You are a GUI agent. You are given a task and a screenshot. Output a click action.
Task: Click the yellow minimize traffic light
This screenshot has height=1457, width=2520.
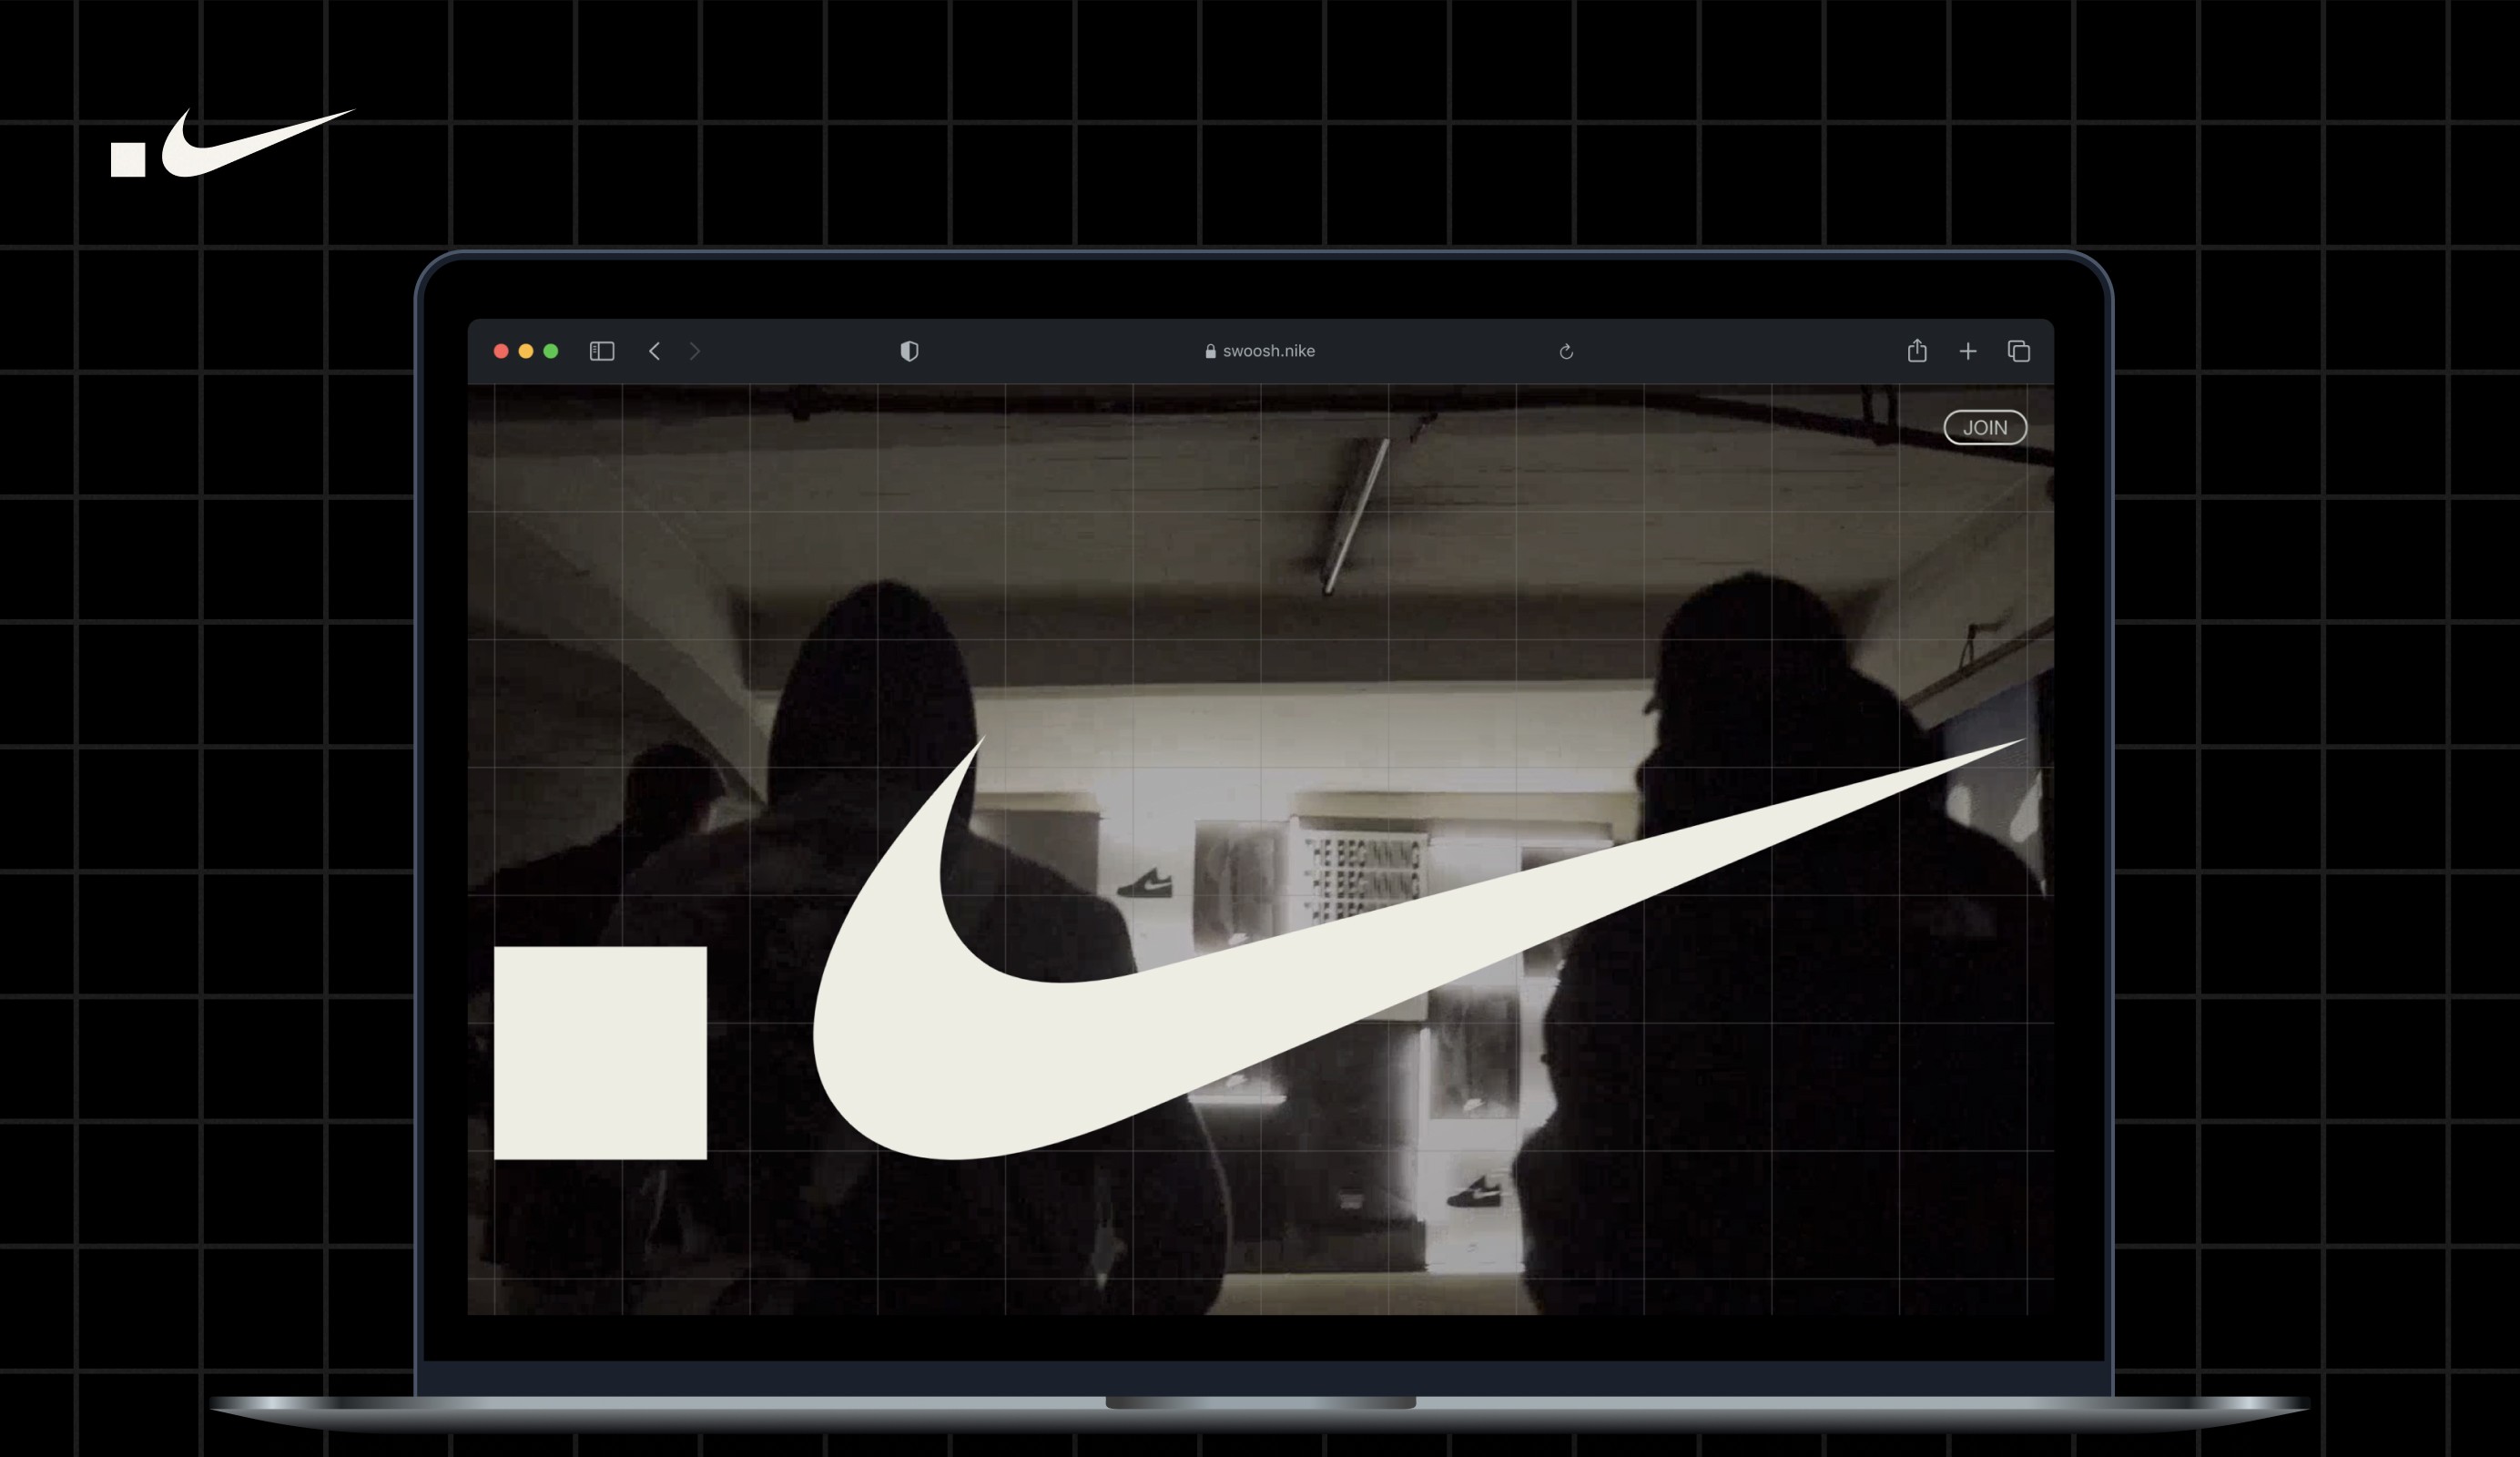click(x=525, y=351)
